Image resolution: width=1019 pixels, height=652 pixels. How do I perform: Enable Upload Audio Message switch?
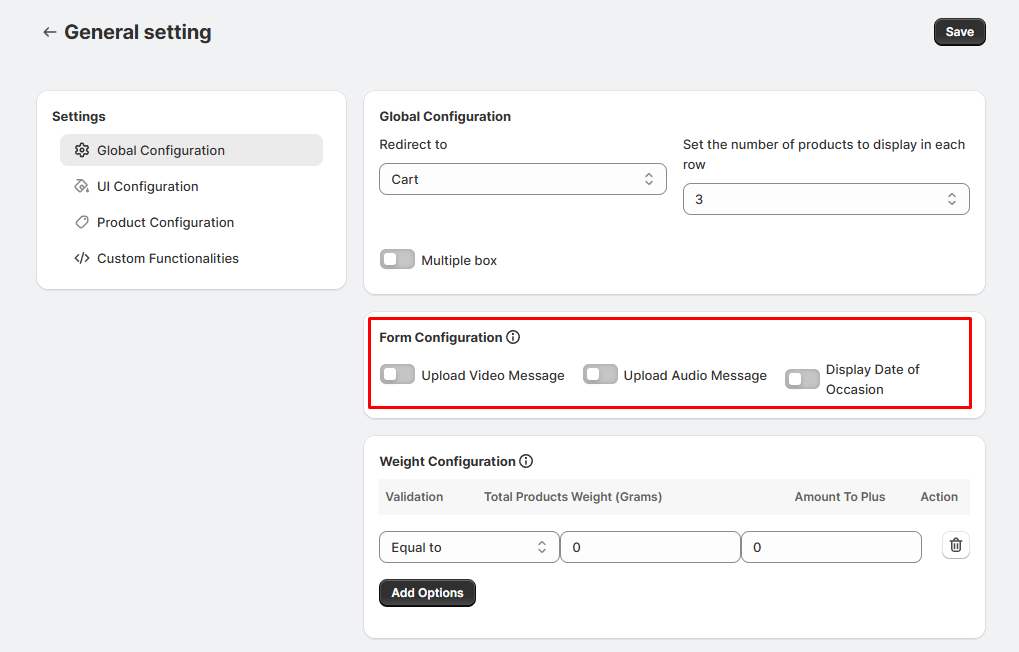click(x=600, y=375)
